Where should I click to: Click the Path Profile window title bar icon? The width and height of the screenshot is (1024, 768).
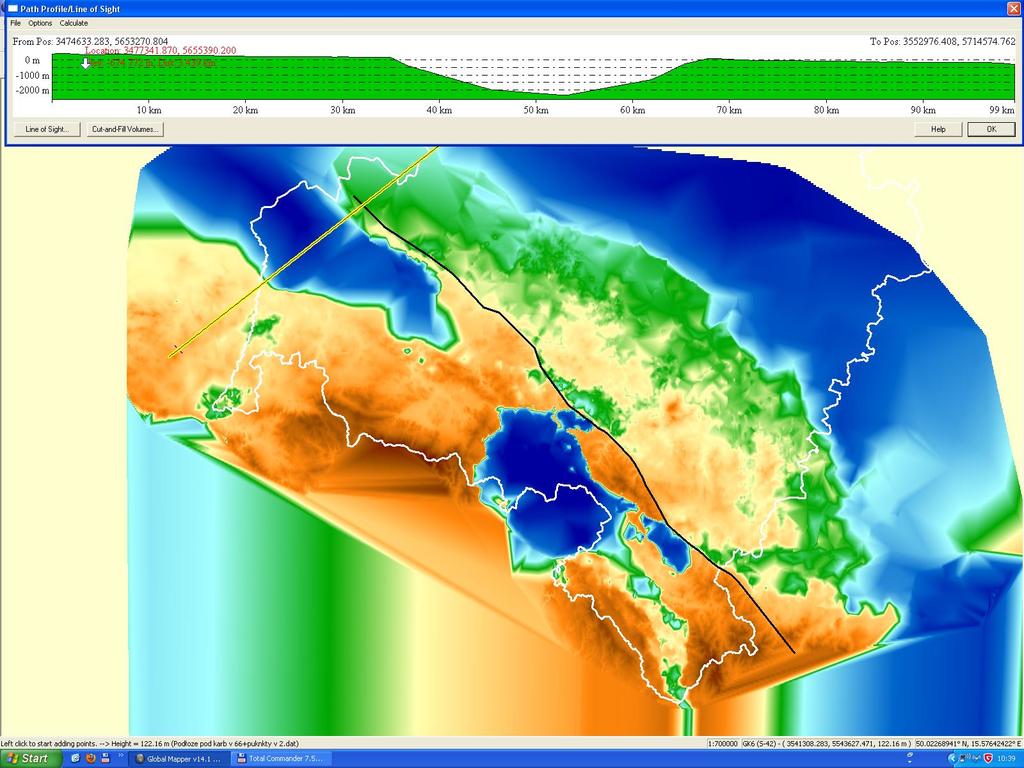click(12, 8)
